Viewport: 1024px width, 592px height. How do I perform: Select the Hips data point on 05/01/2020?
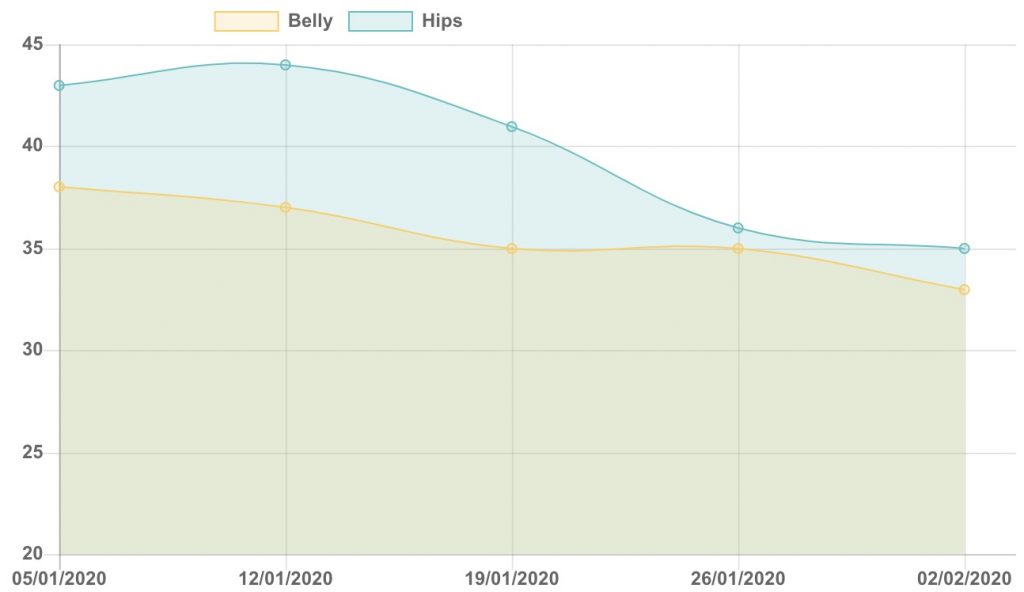click(x=59, y=86)
